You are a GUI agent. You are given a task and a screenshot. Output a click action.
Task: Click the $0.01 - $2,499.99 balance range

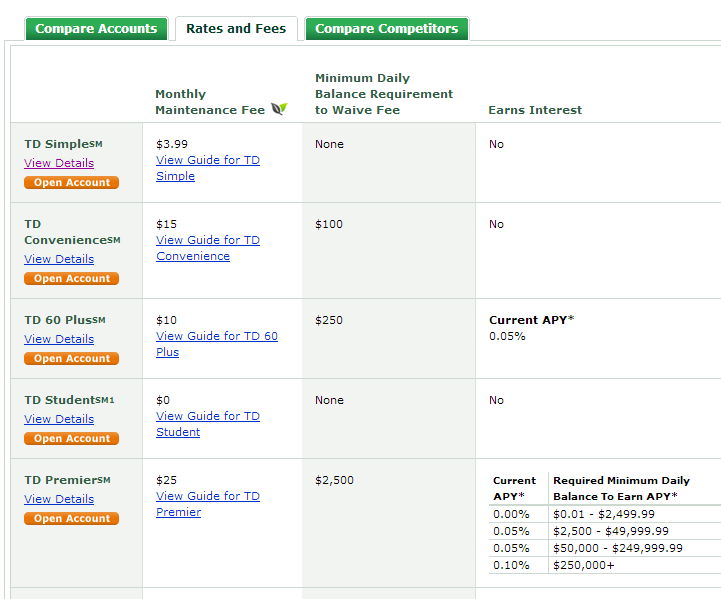point(604,514)
